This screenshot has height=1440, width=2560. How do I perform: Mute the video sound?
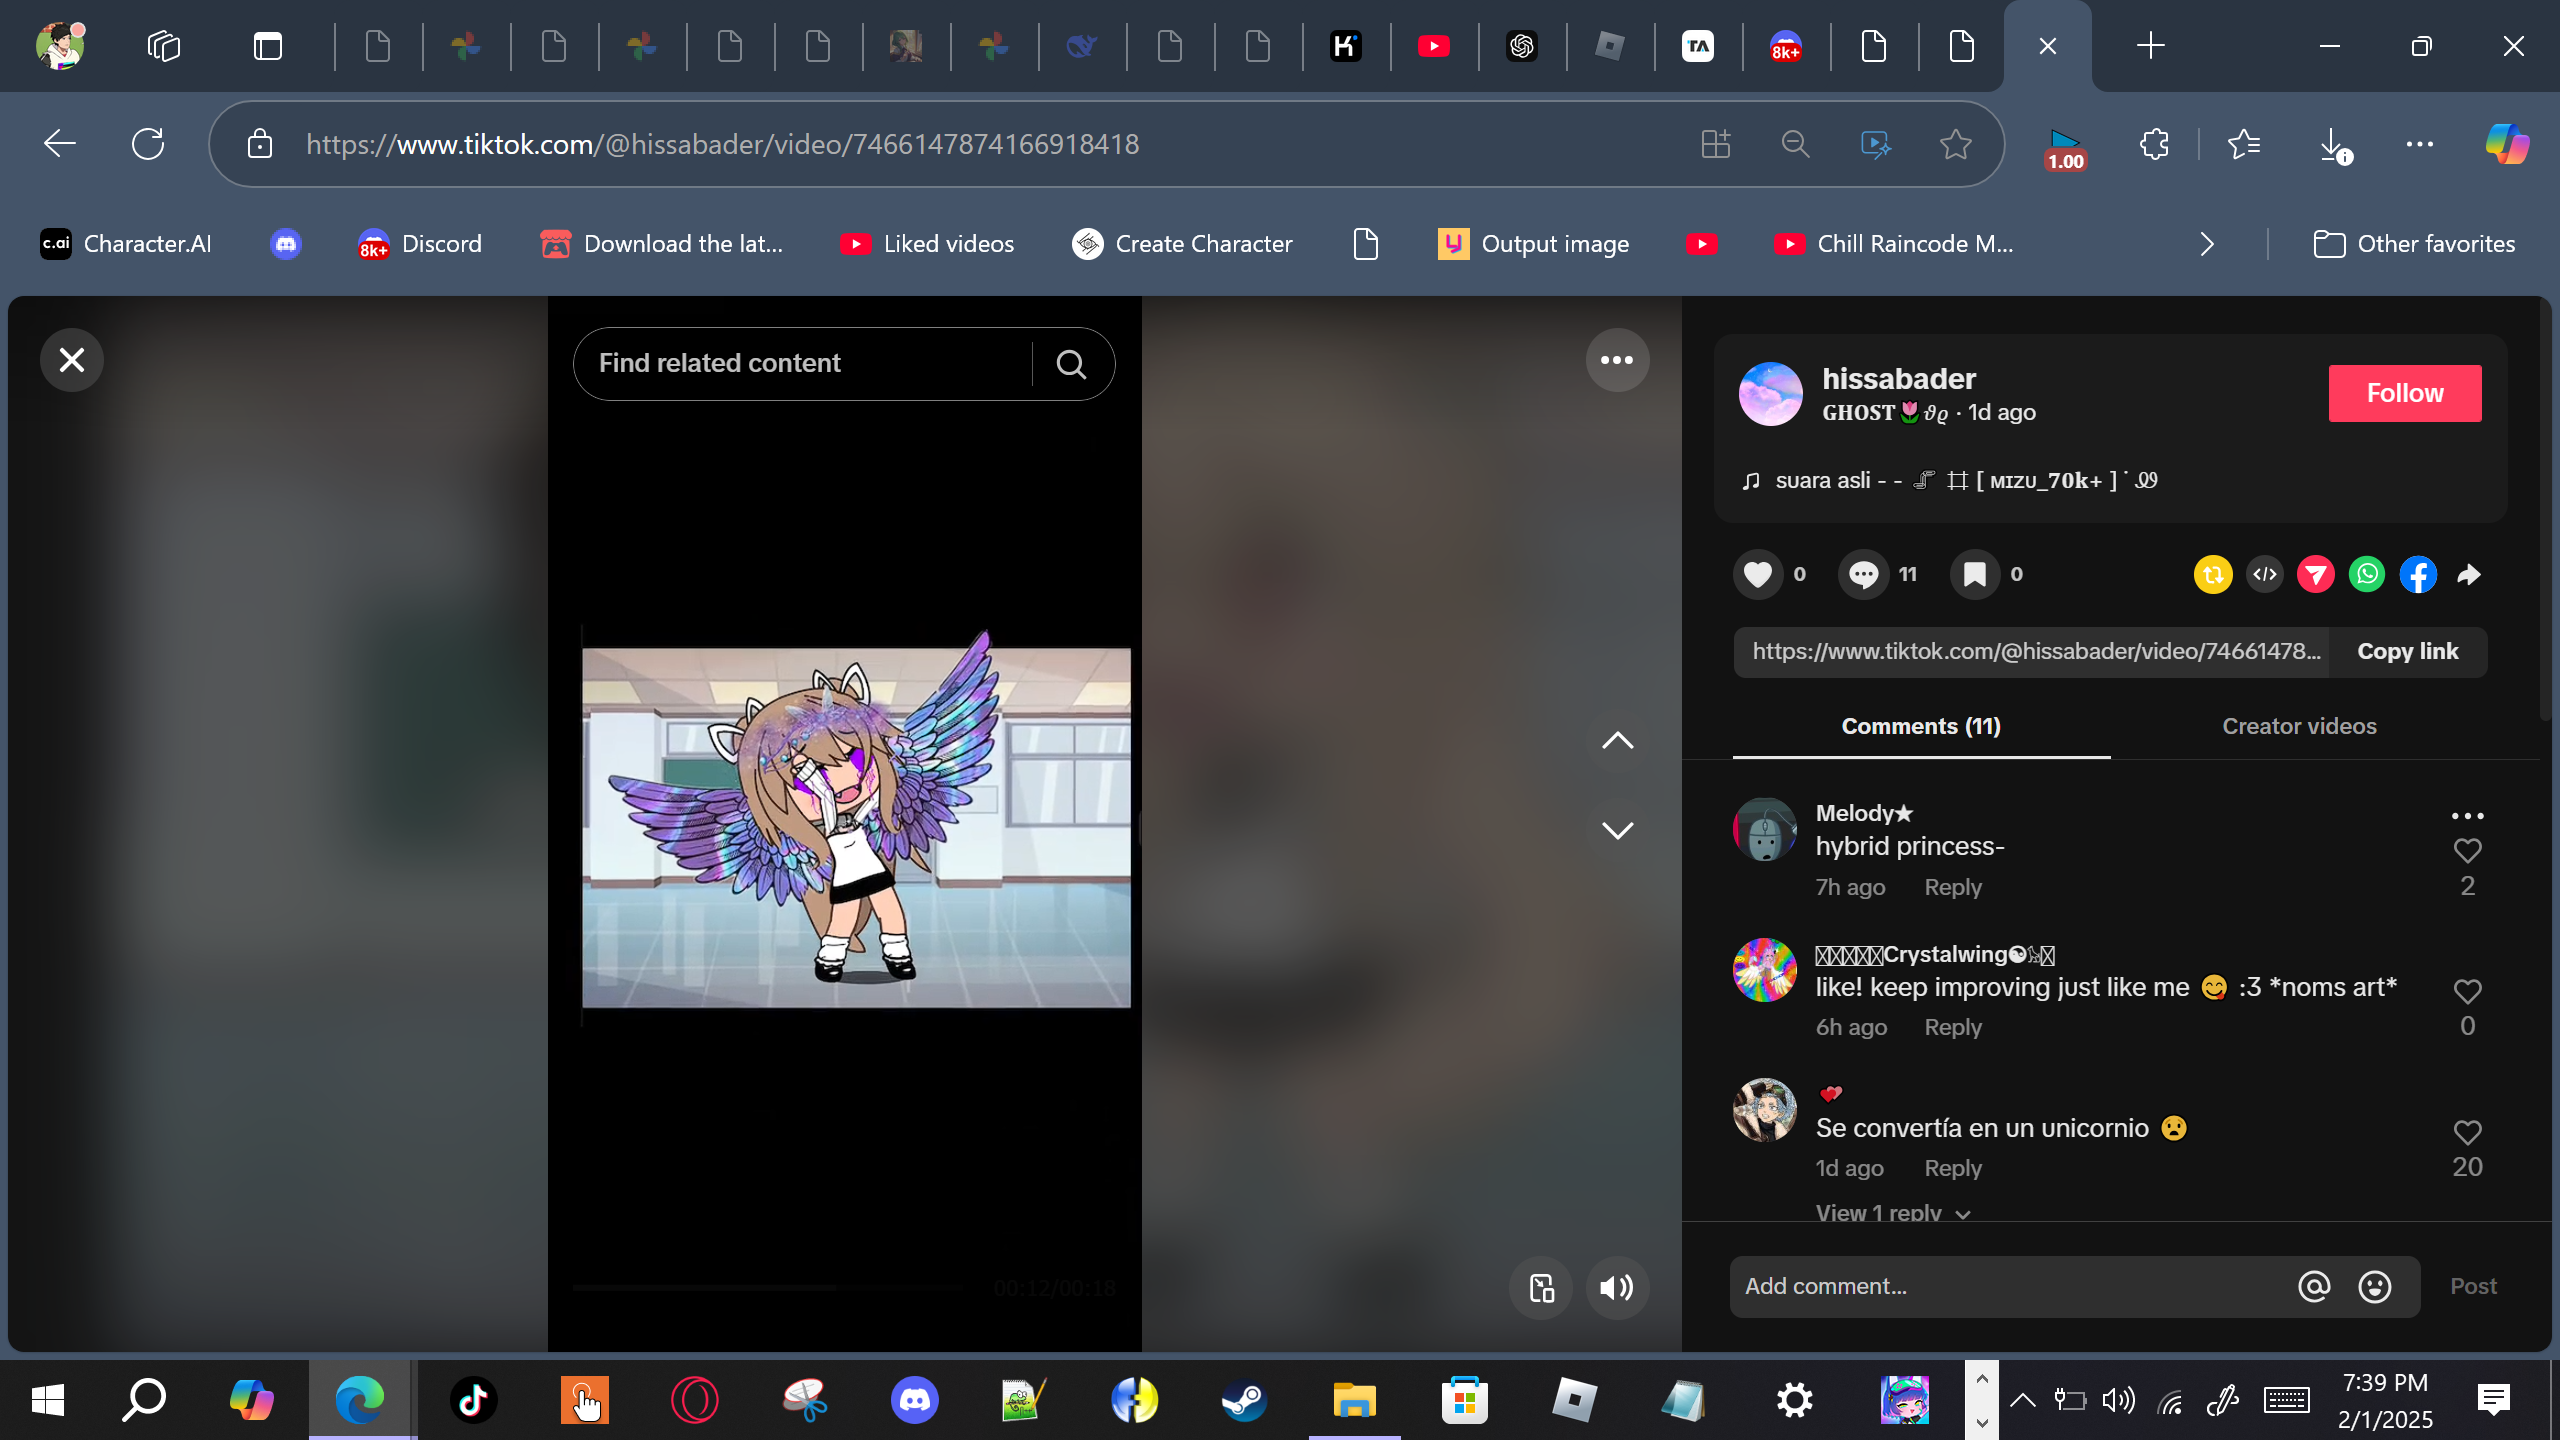(x=1617, y=1288)
